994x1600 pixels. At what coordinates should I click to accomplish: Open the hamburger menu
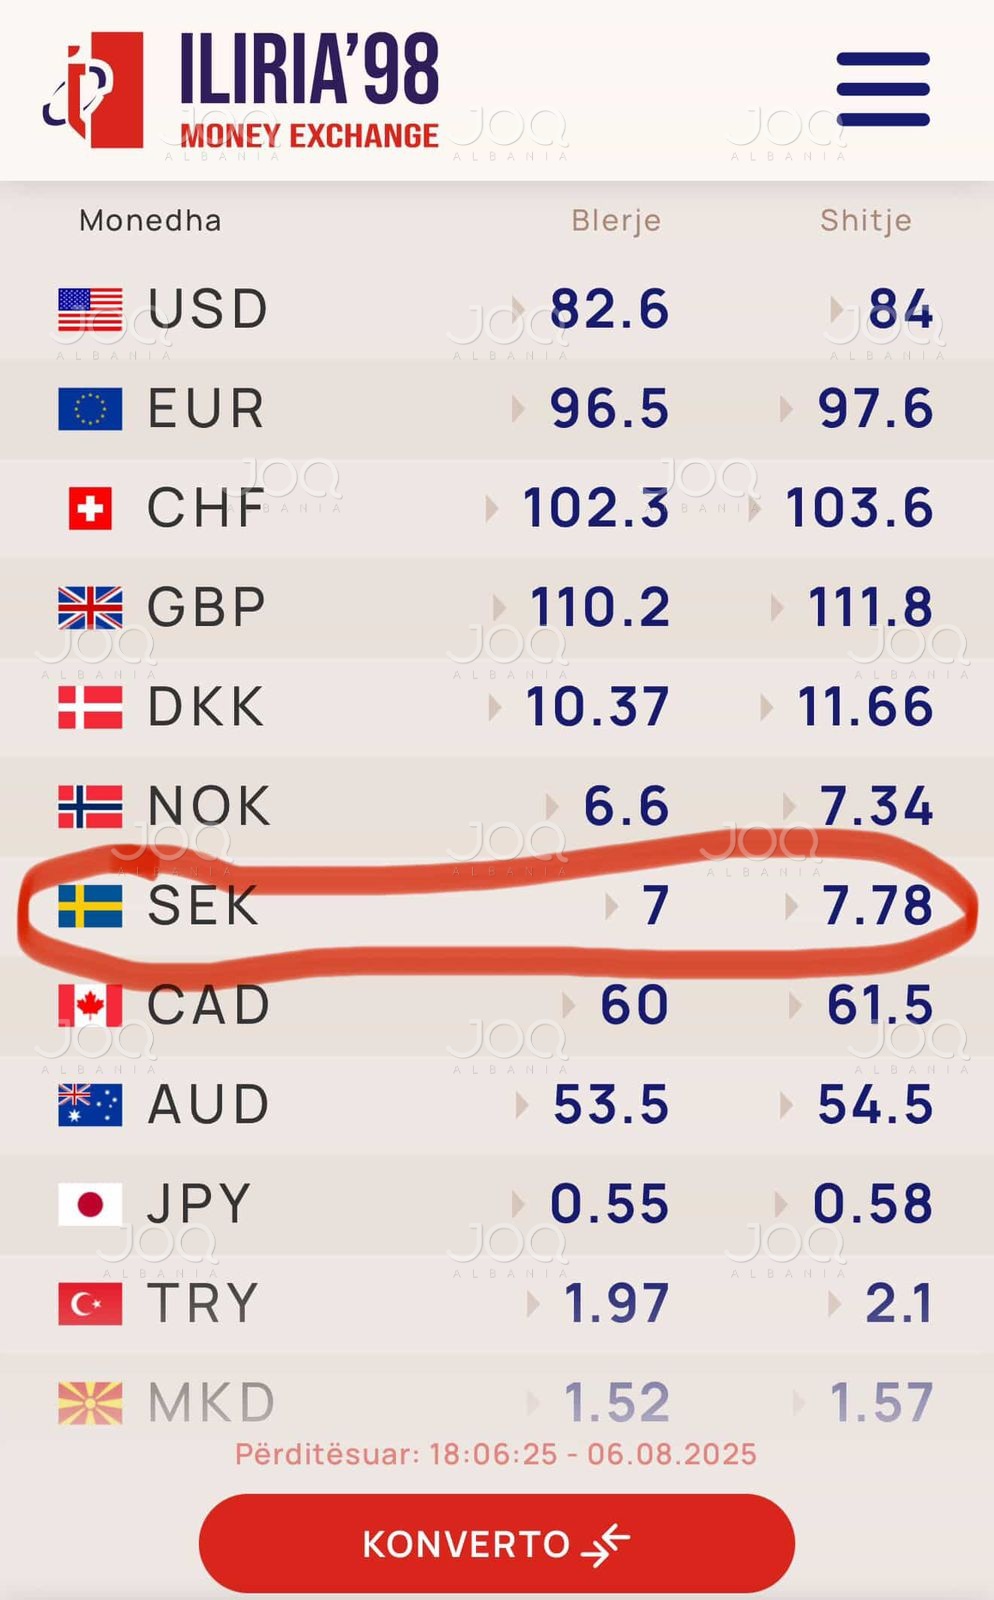[883, 89]
